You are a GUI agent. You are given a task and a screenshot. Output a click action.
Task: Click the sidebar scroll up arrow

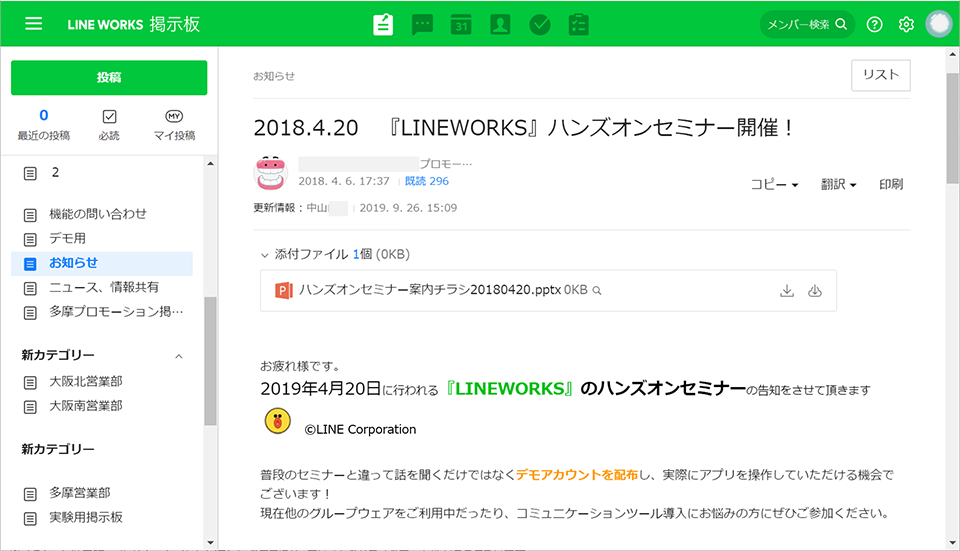coord(211,163)
